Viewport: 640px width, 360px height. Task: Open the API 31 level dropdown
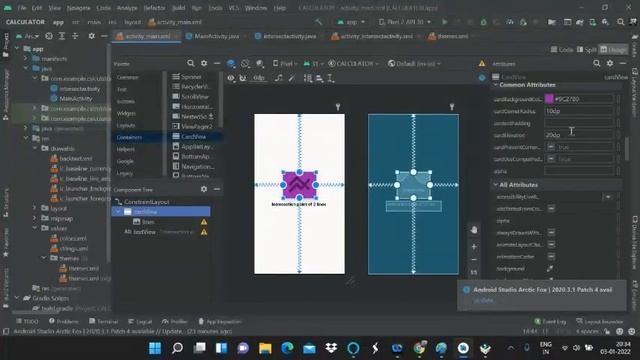[x=313, y=64]
